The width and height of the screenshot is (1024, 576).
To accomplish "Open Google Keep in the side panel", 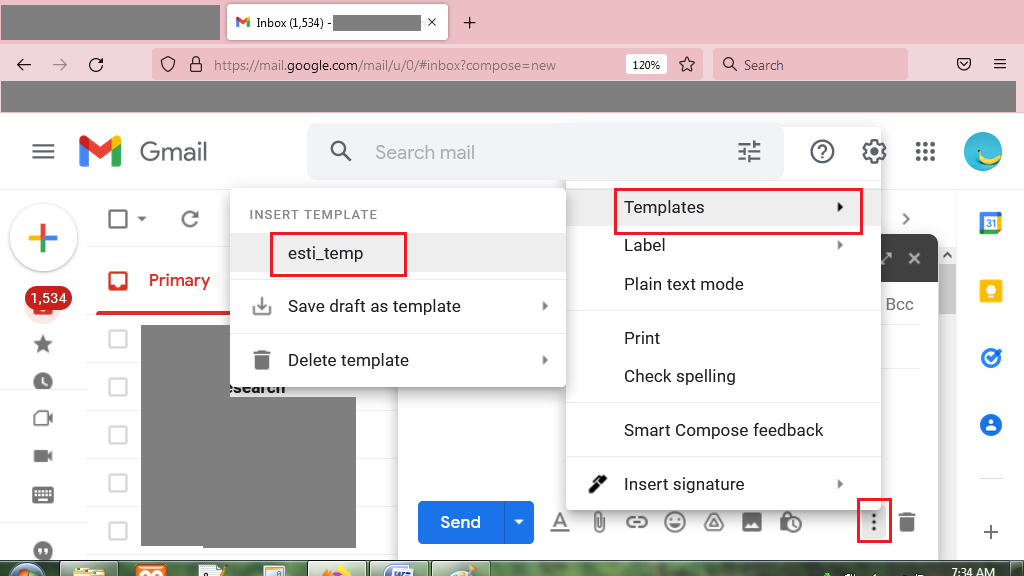I will pos(990,290).
